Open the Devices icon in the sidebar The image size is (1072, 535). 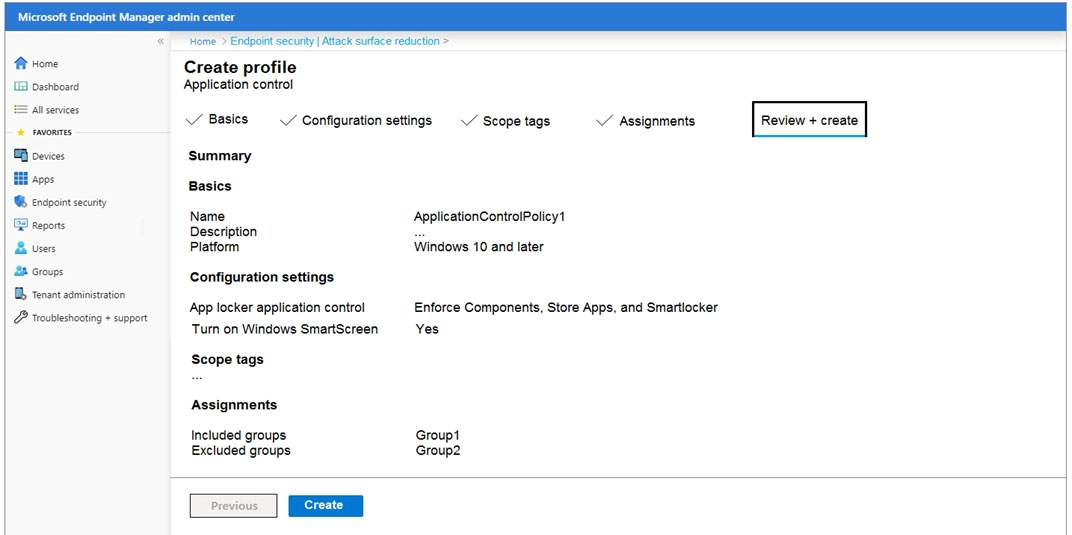(21, 156)
